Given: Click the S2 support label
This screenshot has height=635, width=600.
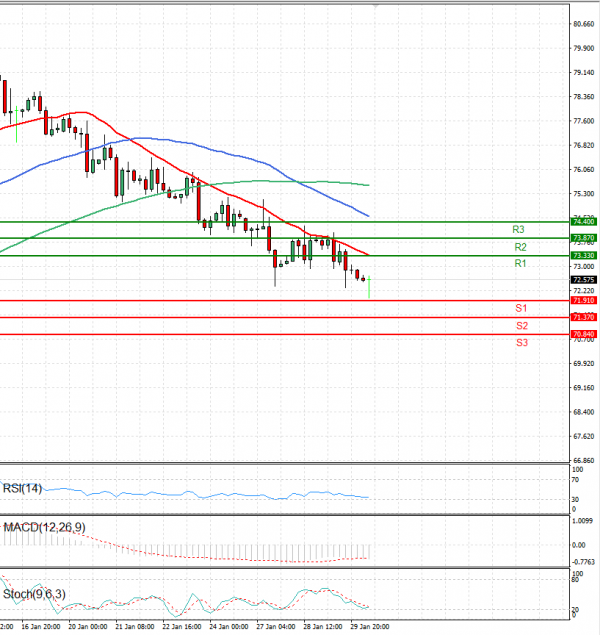Looking at the screenshot, I should pos(522,326).
